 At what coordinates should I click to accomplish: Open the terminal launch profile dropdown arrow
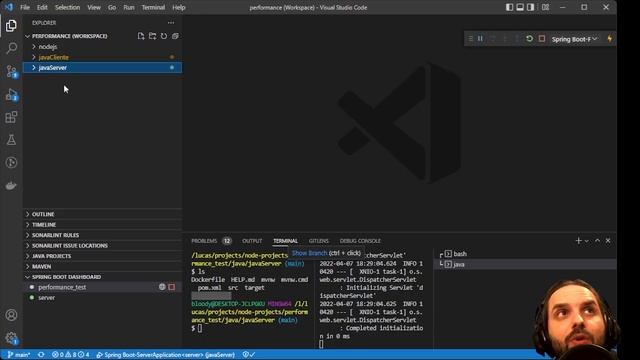(x=587, y=241)
